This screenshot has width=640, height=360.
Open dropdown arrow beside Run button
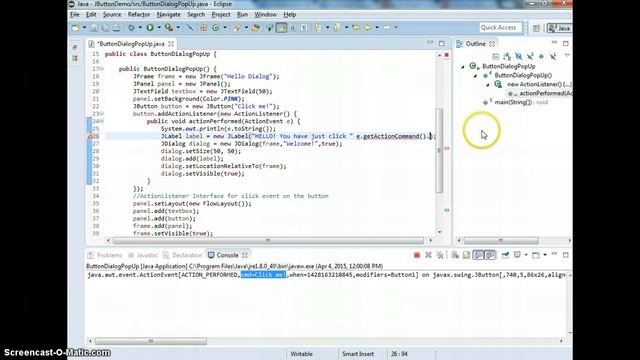click(159, 28)
